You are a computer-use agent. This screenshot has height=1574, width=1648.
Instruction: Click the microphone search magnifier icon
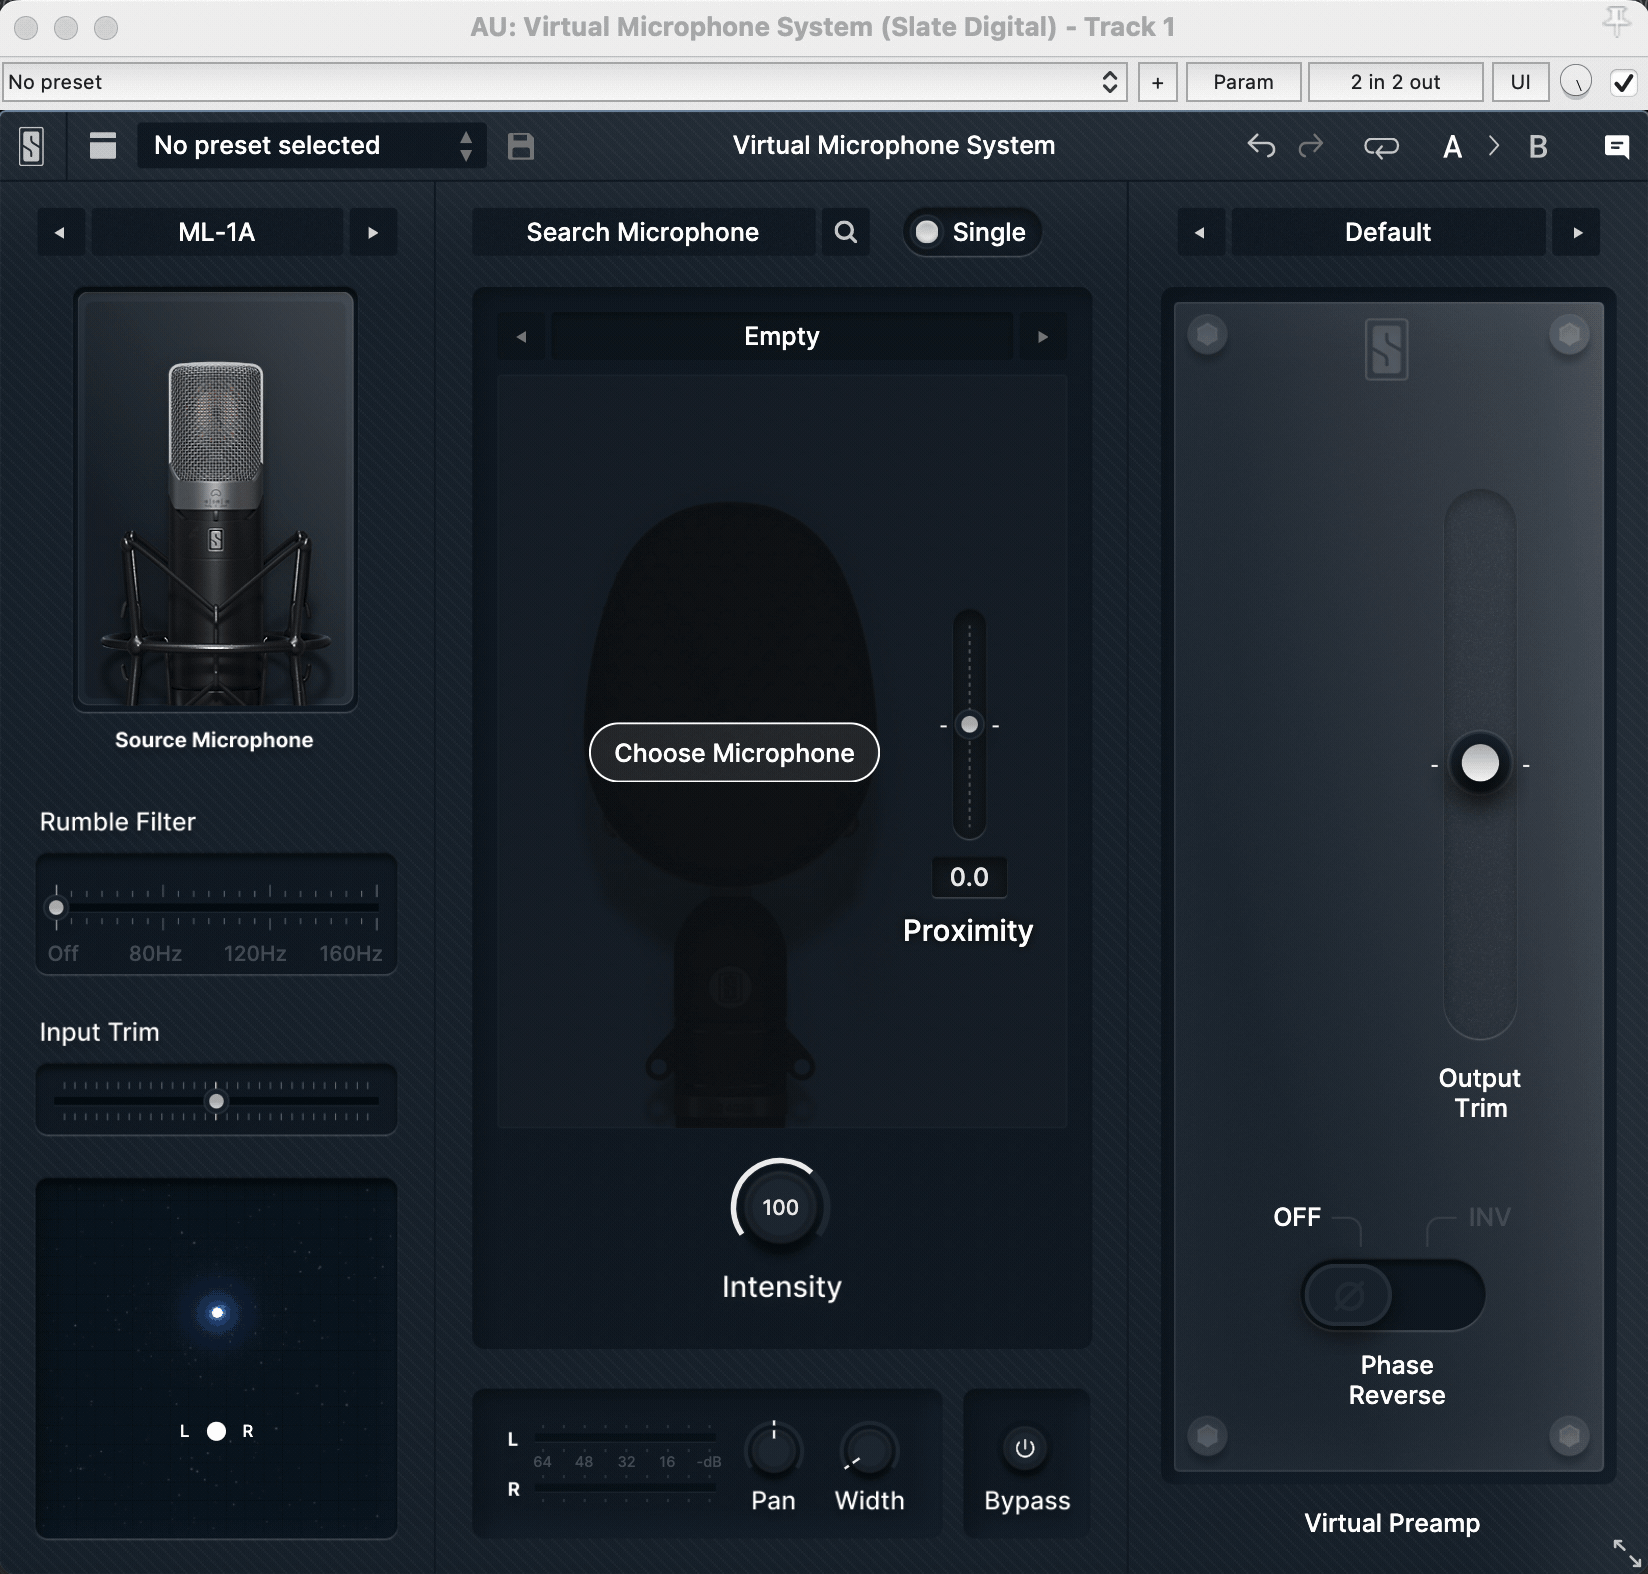846,232
